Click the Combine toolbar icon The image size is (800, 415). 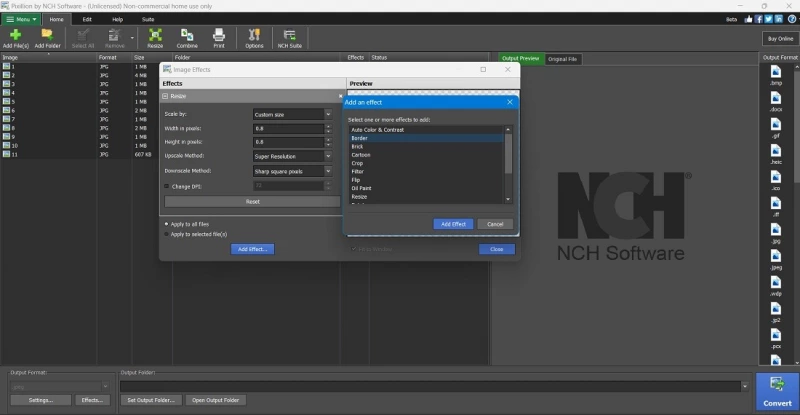187,38
